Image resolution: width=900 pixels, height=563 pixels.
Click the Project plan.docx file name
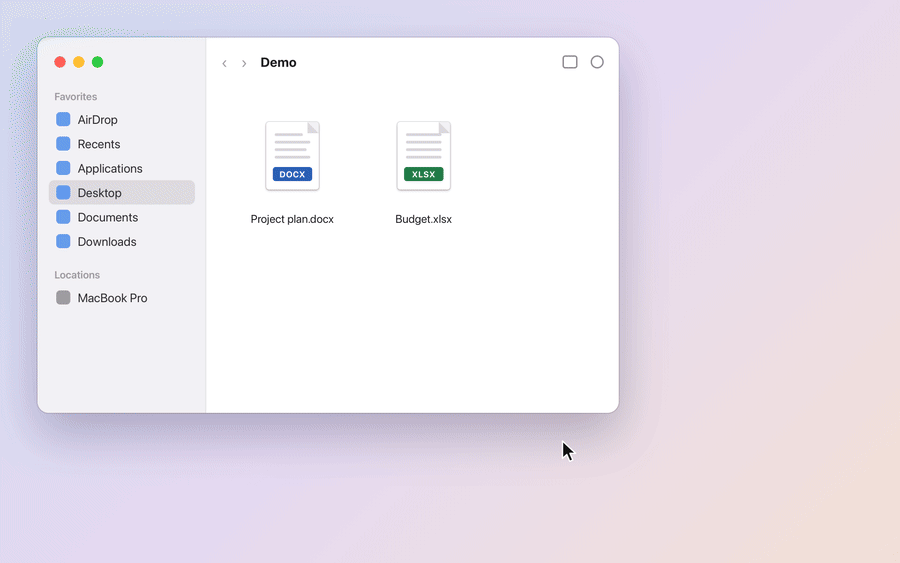292,219
